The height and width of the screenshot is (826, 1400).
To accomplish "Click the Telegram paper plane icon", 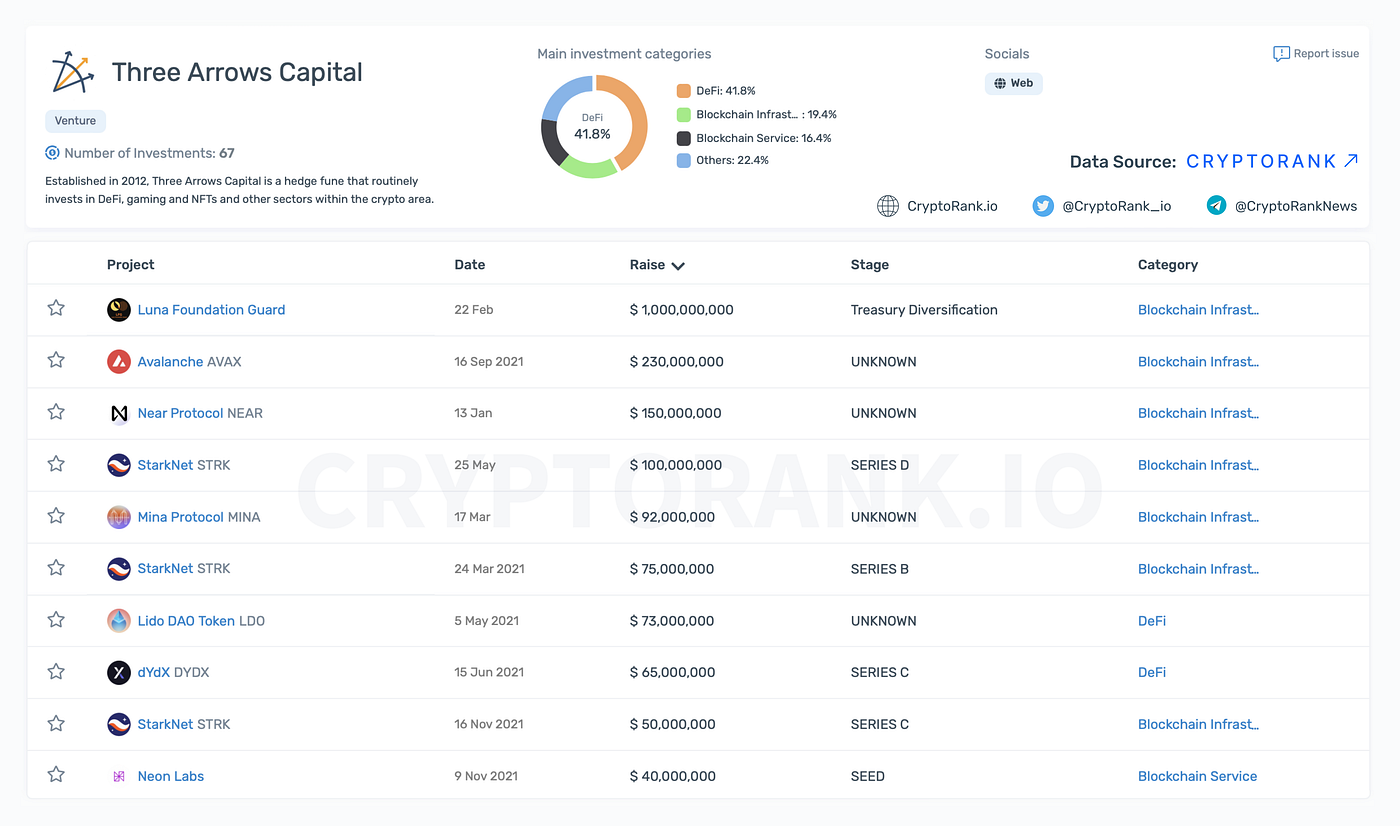I will tap(1216, 206).
